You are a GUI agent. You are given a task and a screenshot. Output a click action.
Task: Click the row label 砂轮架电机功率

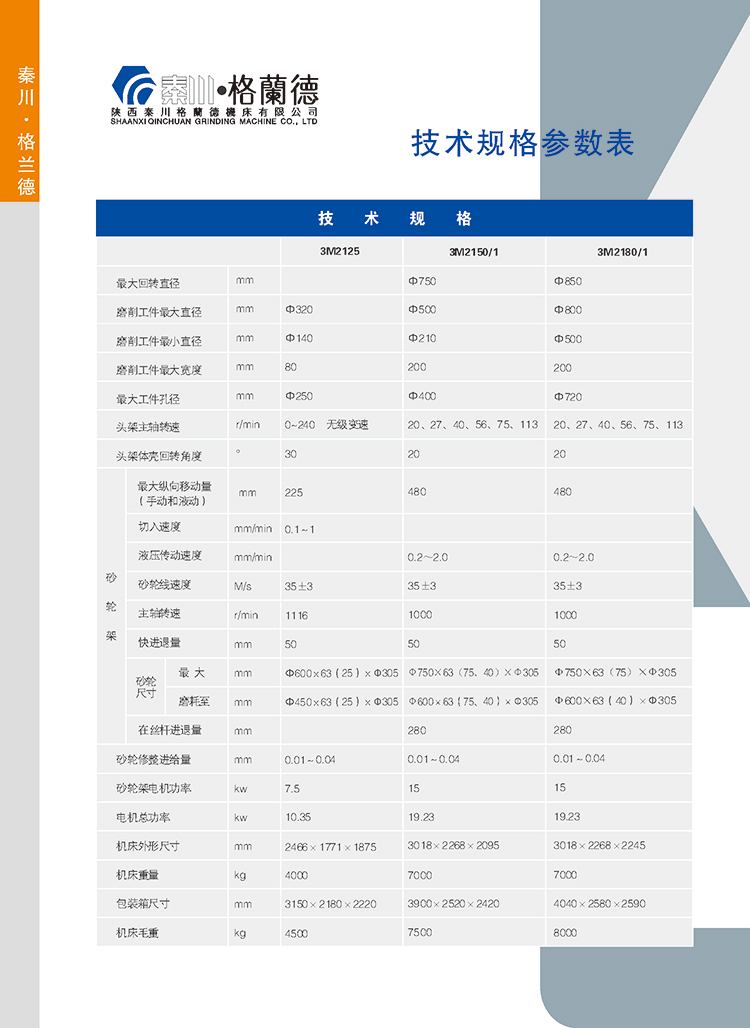coord(153,788)
